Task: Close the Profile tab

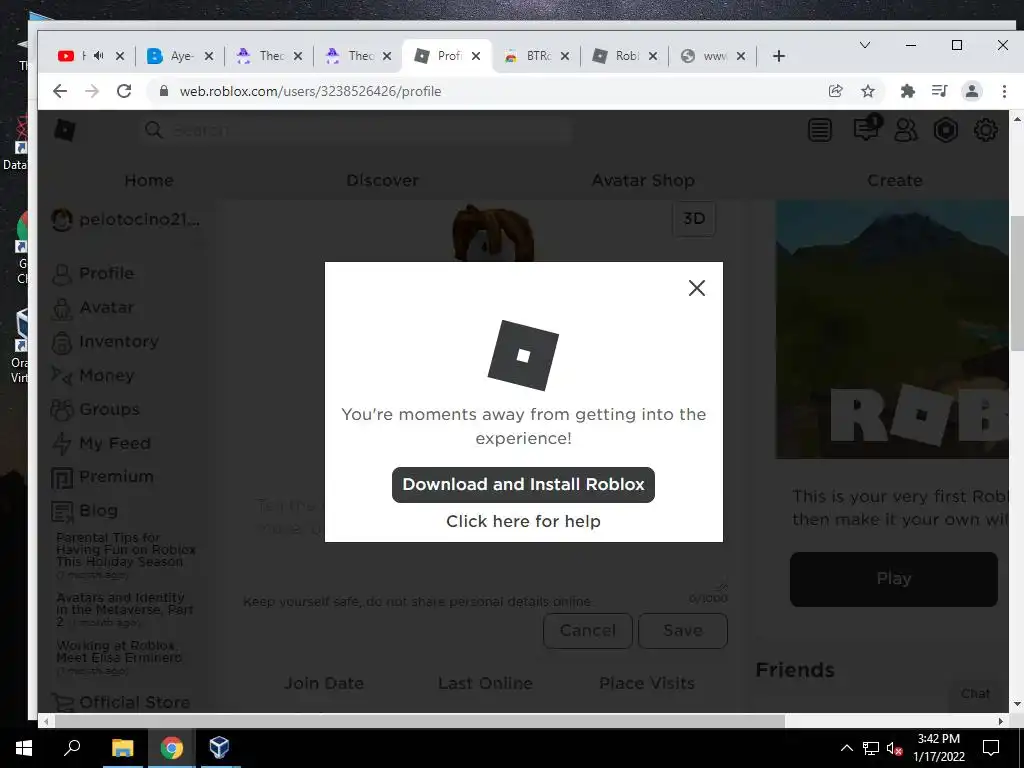Action: pyautogui.click(x=476, y=56)
